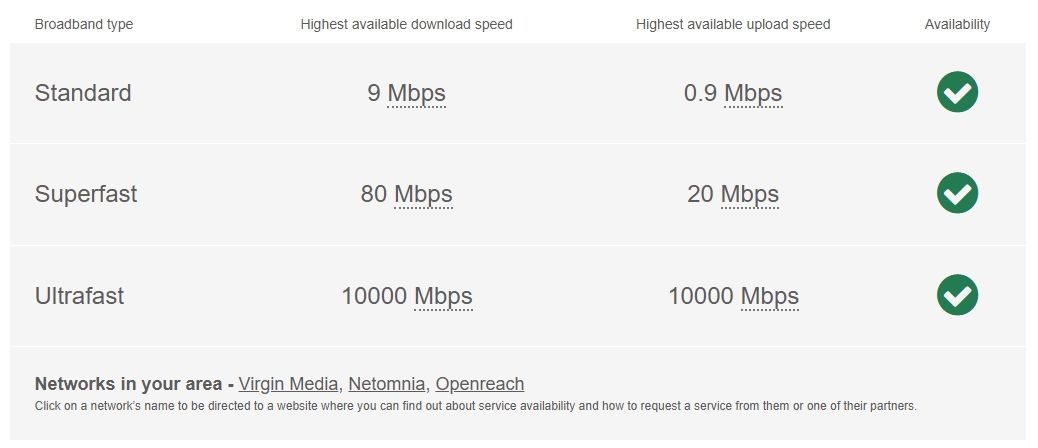Click Mbps abbreviation in Ultrafast upload speed

pos(770,296)
